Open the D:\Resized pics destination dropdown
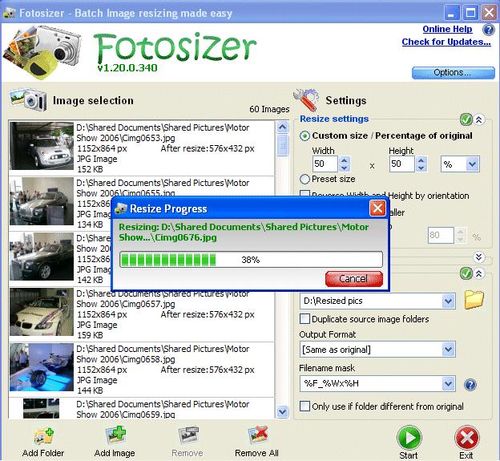The height and width of the screenshot is (461, 500). point(448,301)
